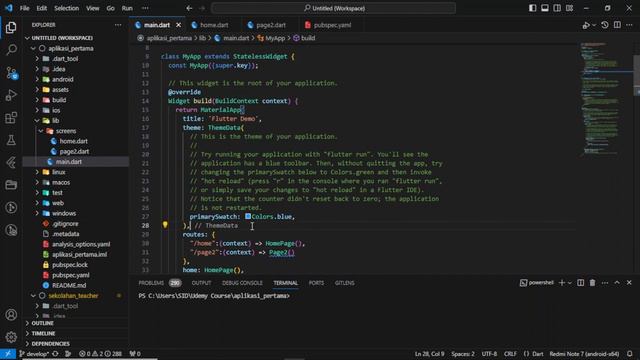Toggle bottom panel layout button
This screenshot has width=640, height=360.
(x=544, y=8)
